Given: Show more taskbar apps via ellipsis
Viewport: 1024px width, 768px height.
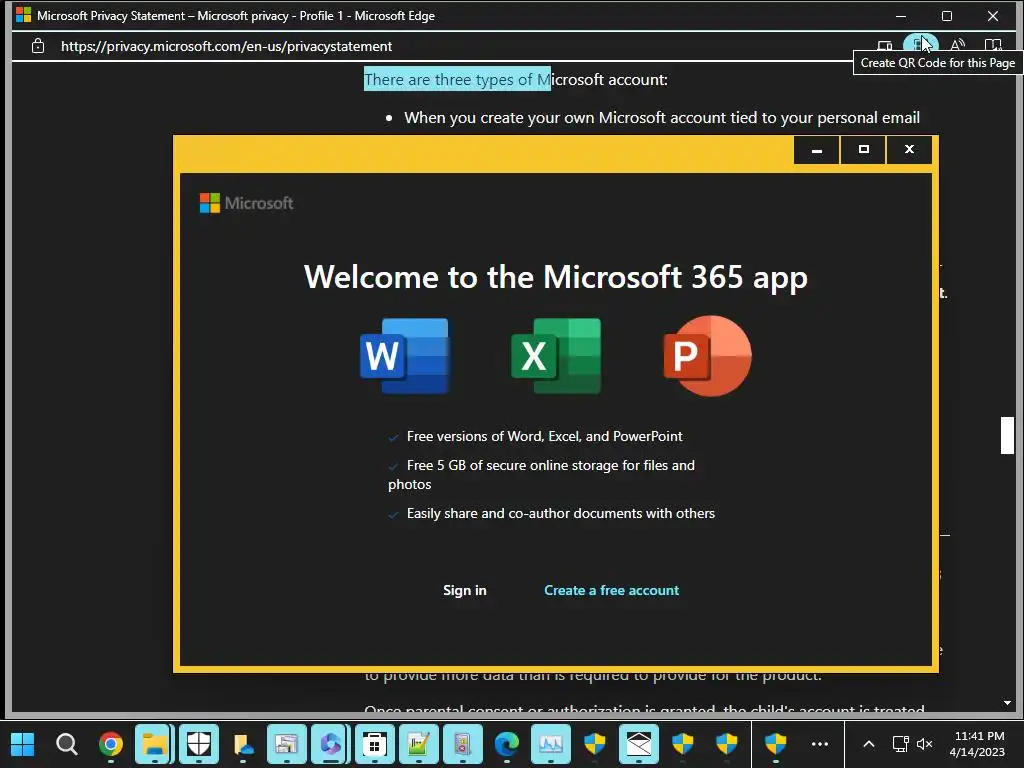Looking at the screenshot, I should (820, 744).
